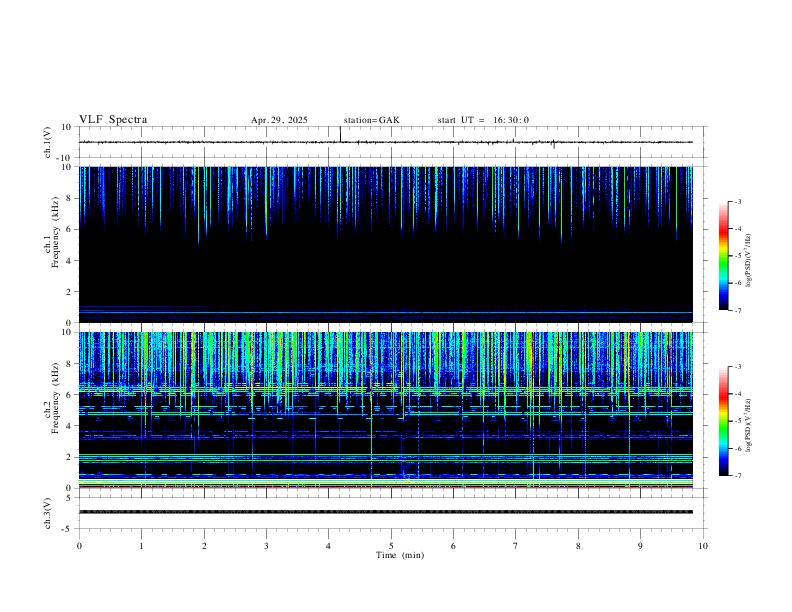
Task: Select the ch.1 "Frequency (kHz)" axis label
Action: tap(55, 232)
